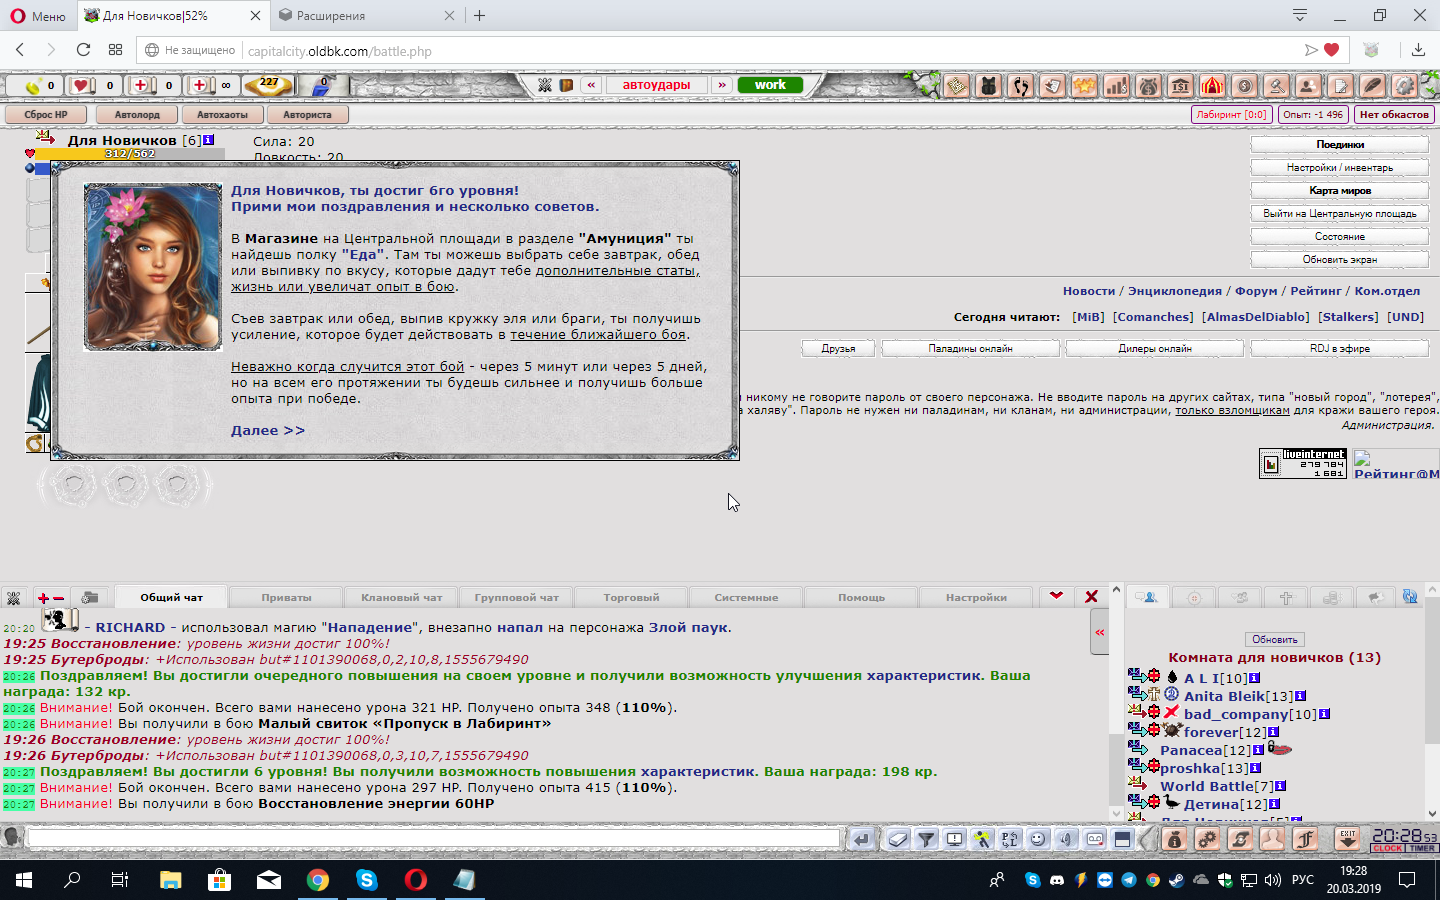Click the chat filter funnel icon
This screenshot has height=900, width=1440.
pos(927,839)
